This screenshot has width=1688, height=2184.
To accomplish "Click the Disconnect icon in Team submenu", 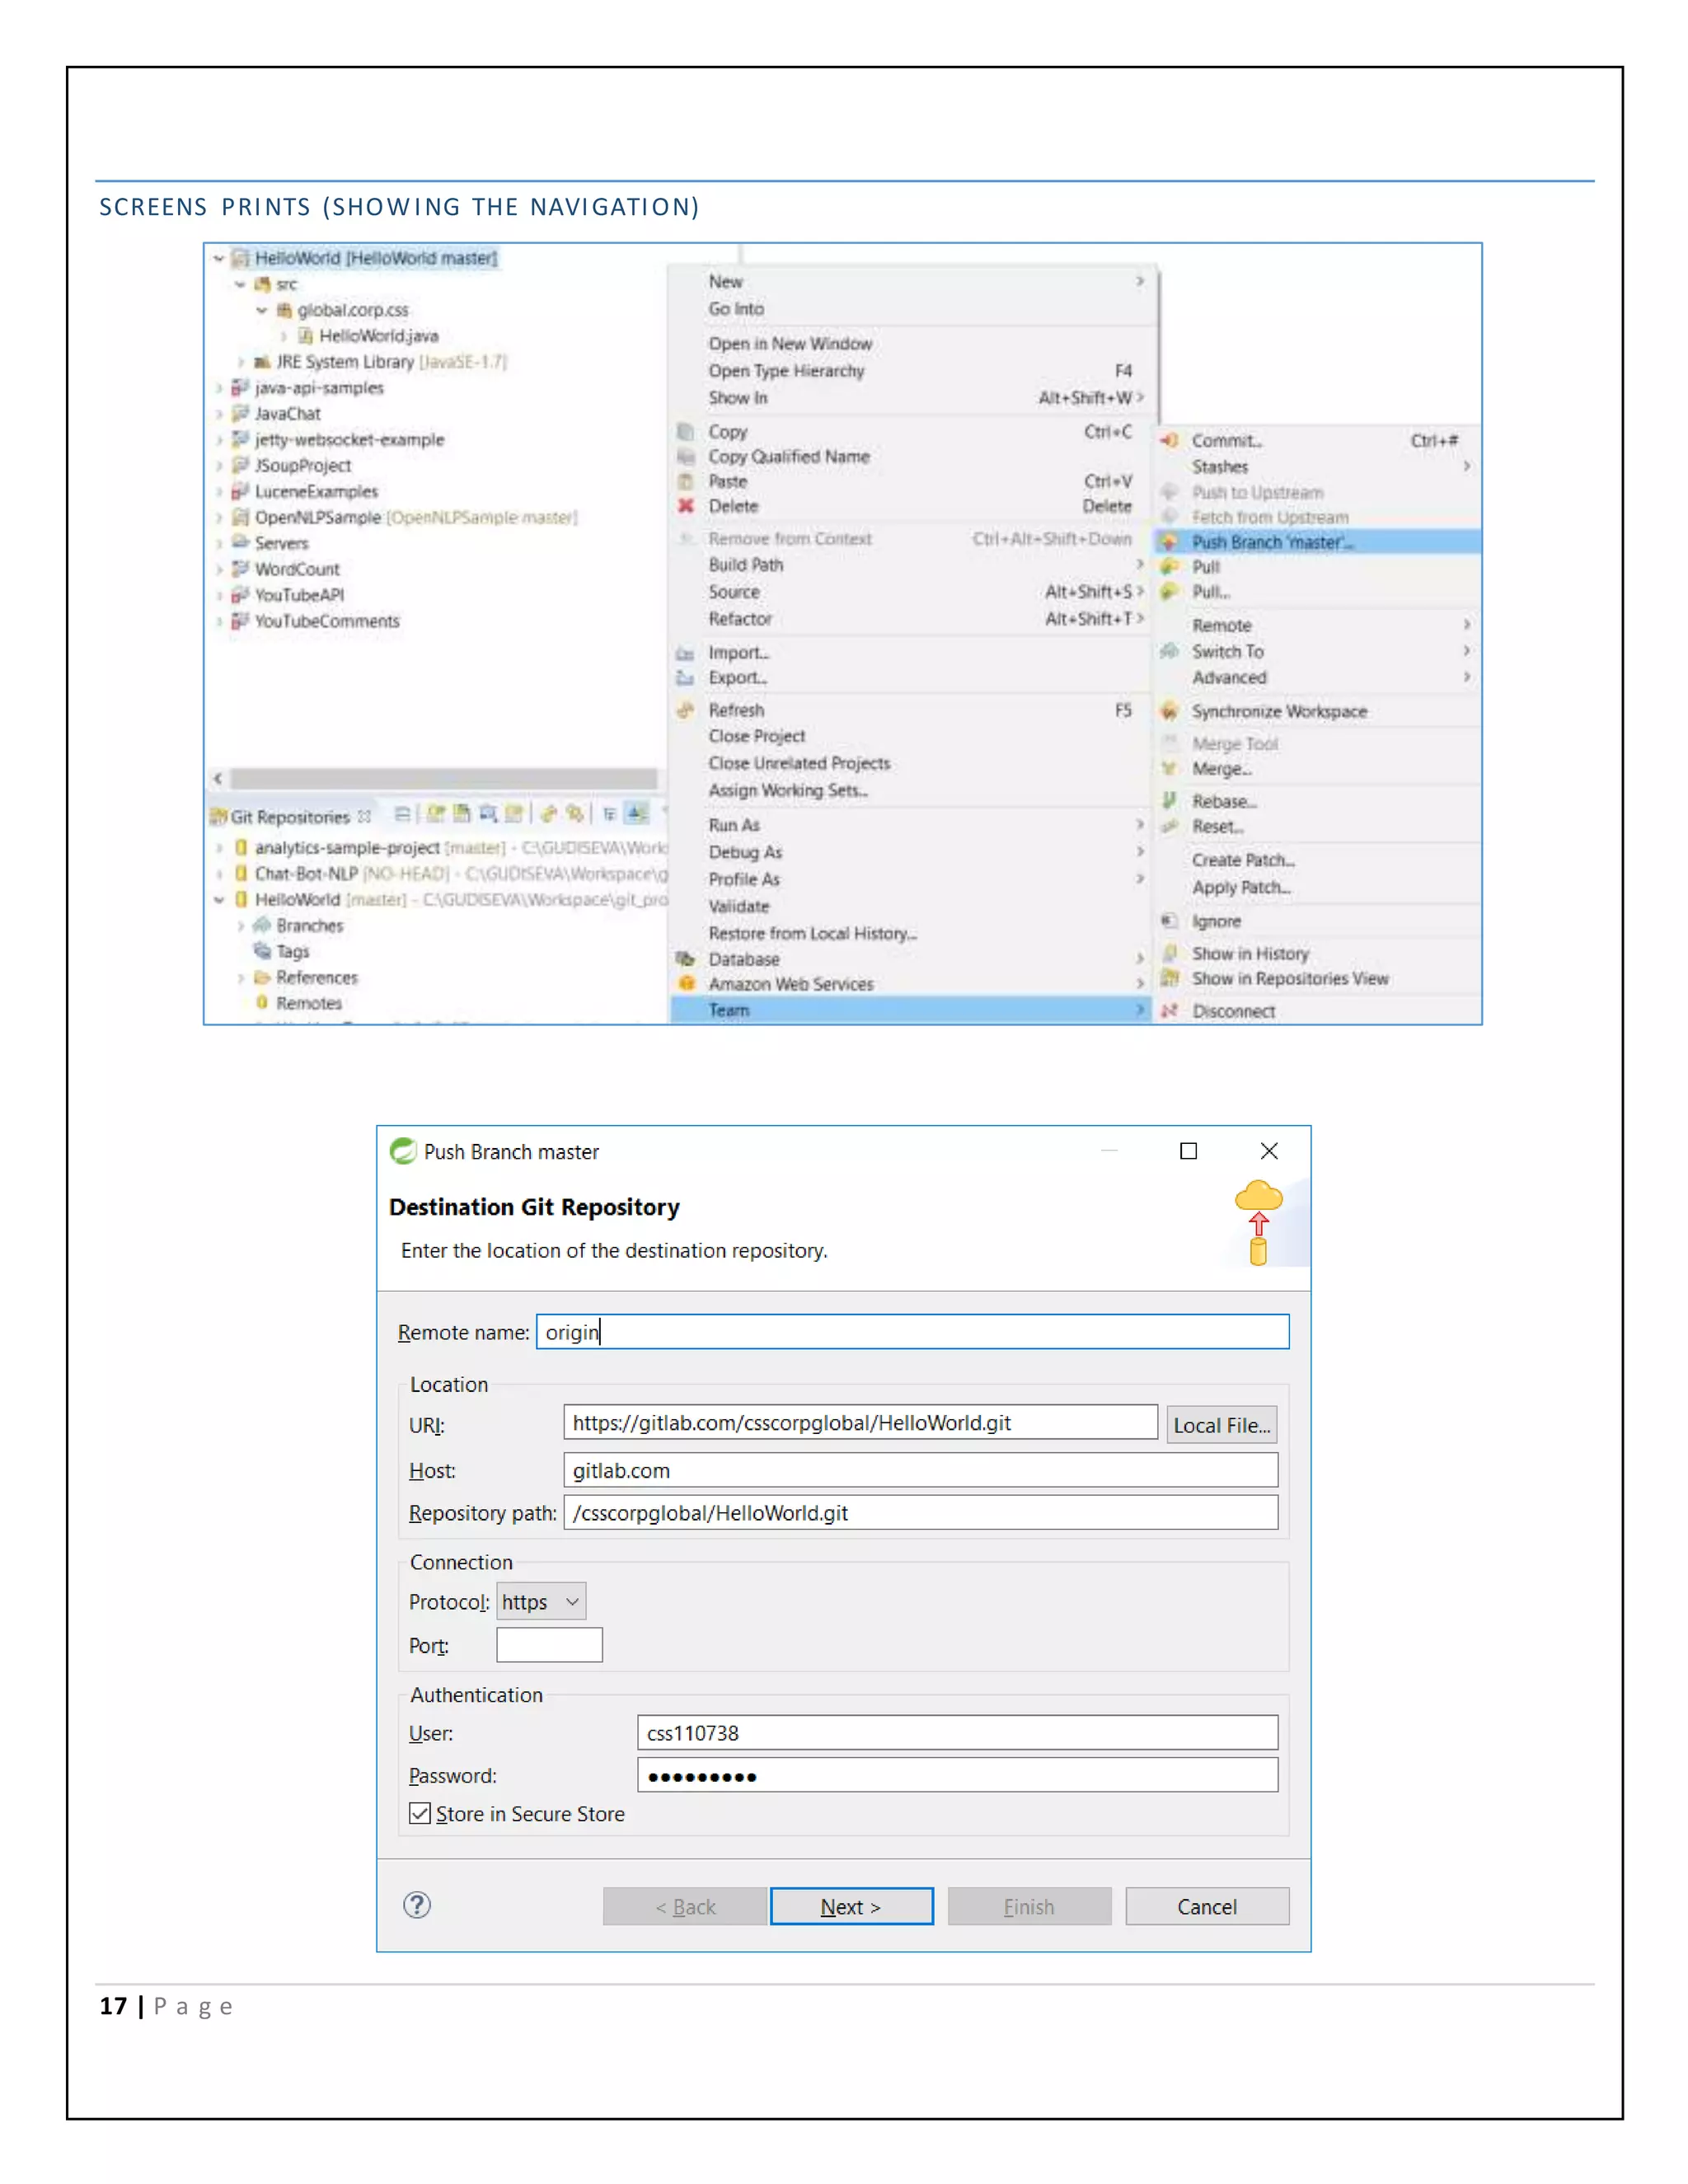I will point(1168,1011).
